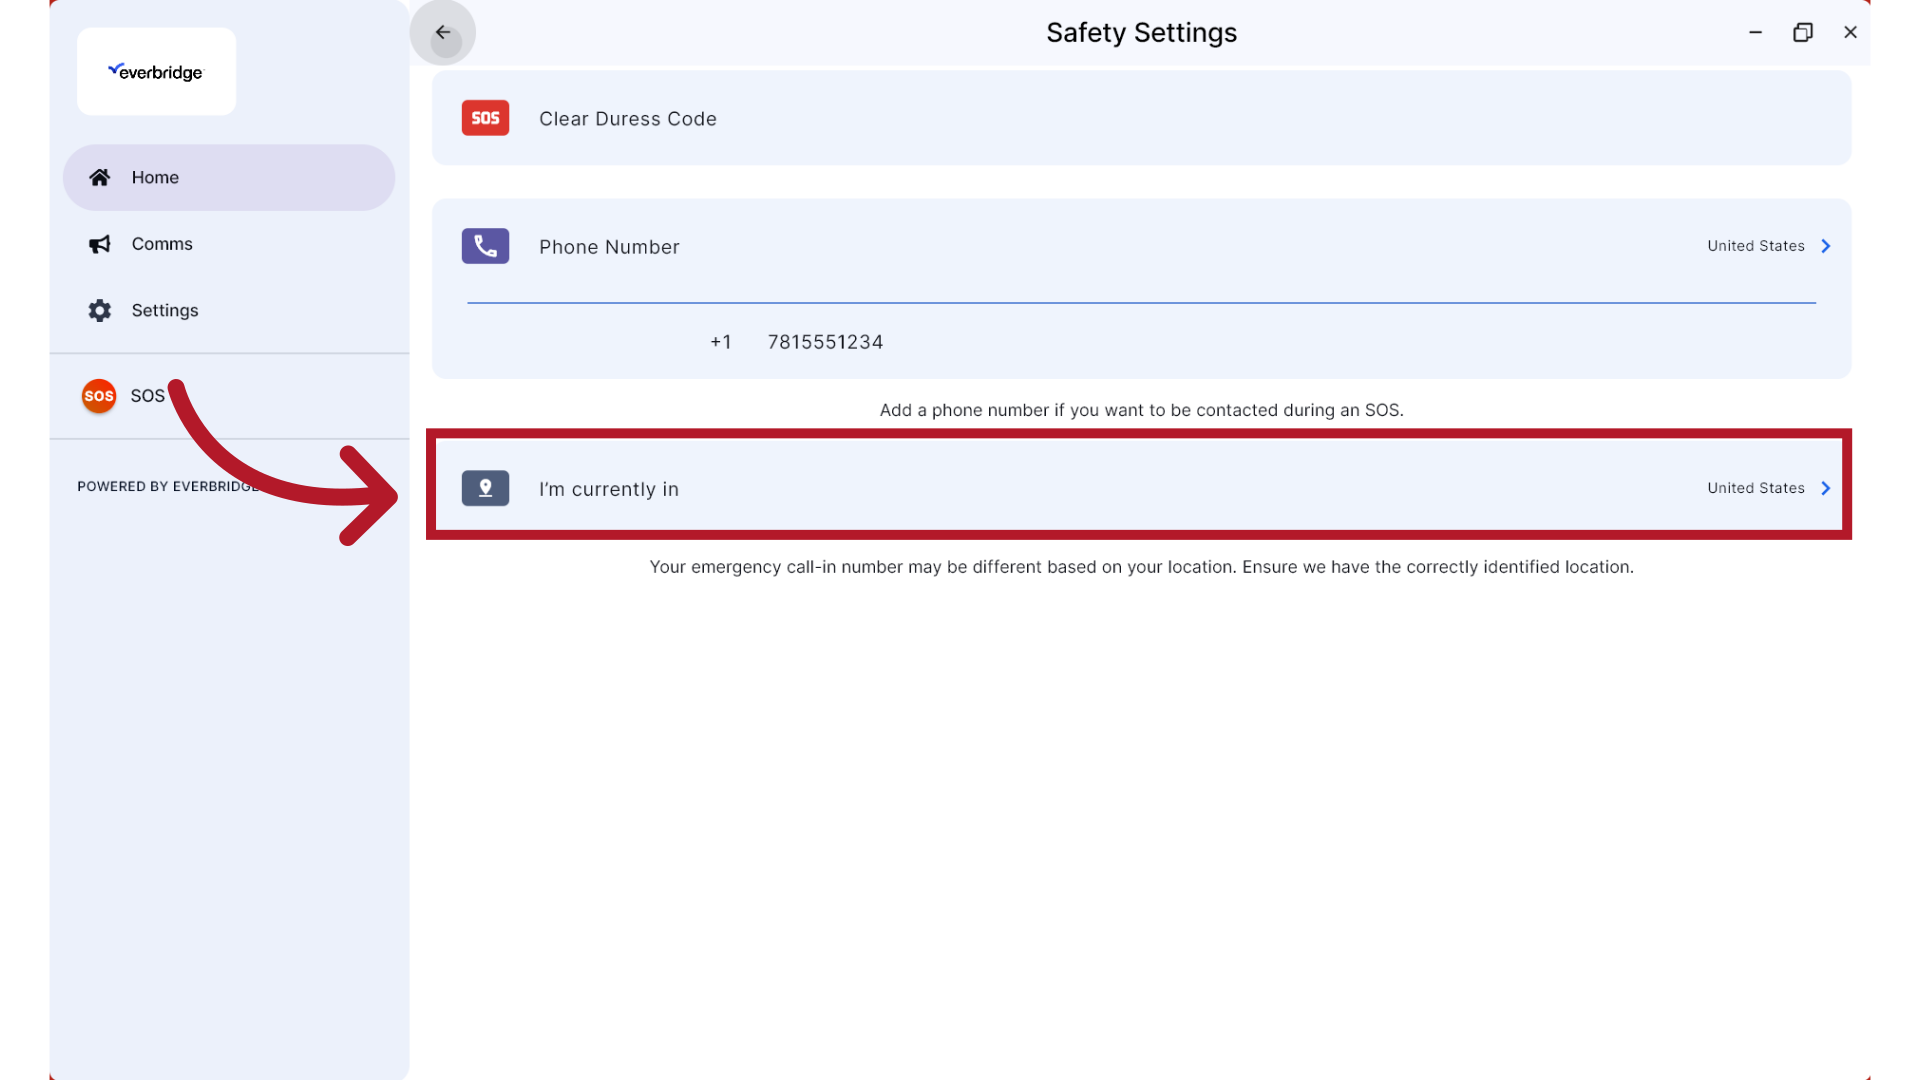
Task: Select the SOS sidebar entry
Action: point(147,396)
